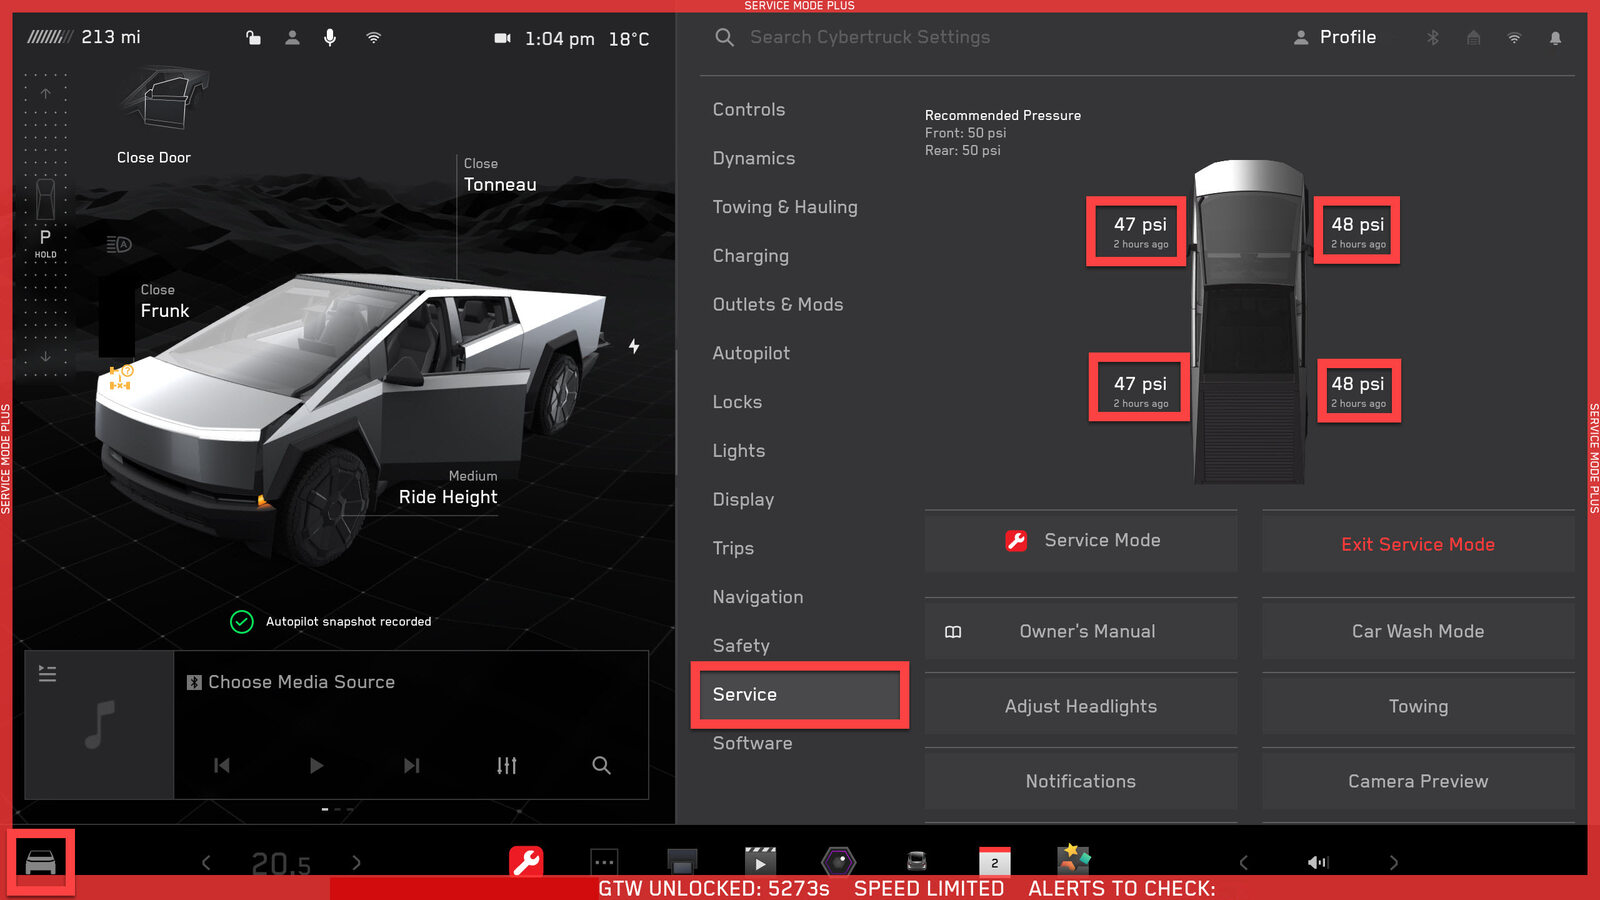The width and height of the screenshot is (1600, 900).
Task: Open Locks settings category
Action: (737, 402)
